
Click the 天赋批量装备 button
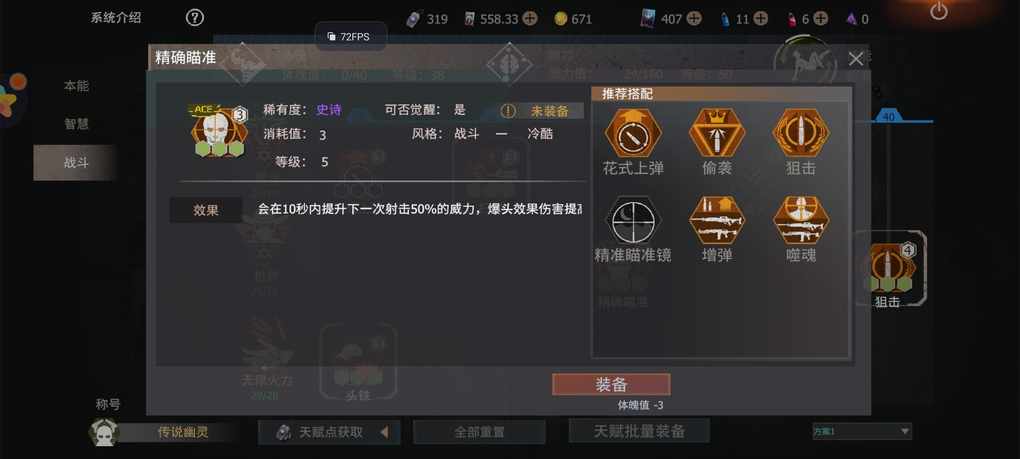(x=639, y=431)
